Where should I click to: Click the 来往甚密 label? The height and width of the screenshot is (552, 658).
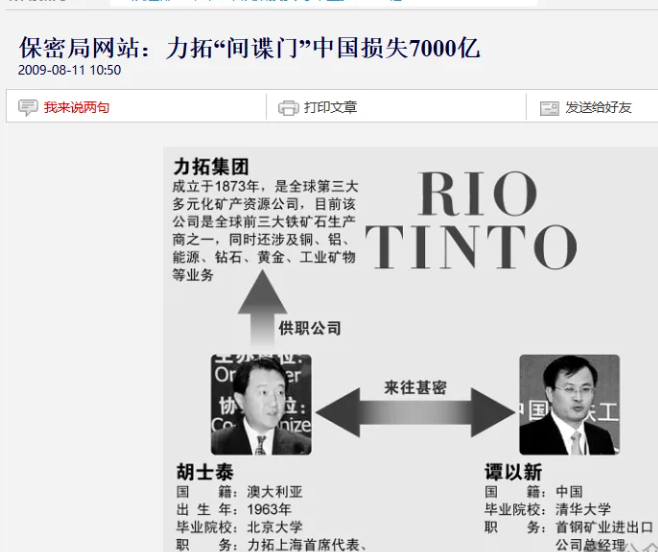[x=415, y=387]
